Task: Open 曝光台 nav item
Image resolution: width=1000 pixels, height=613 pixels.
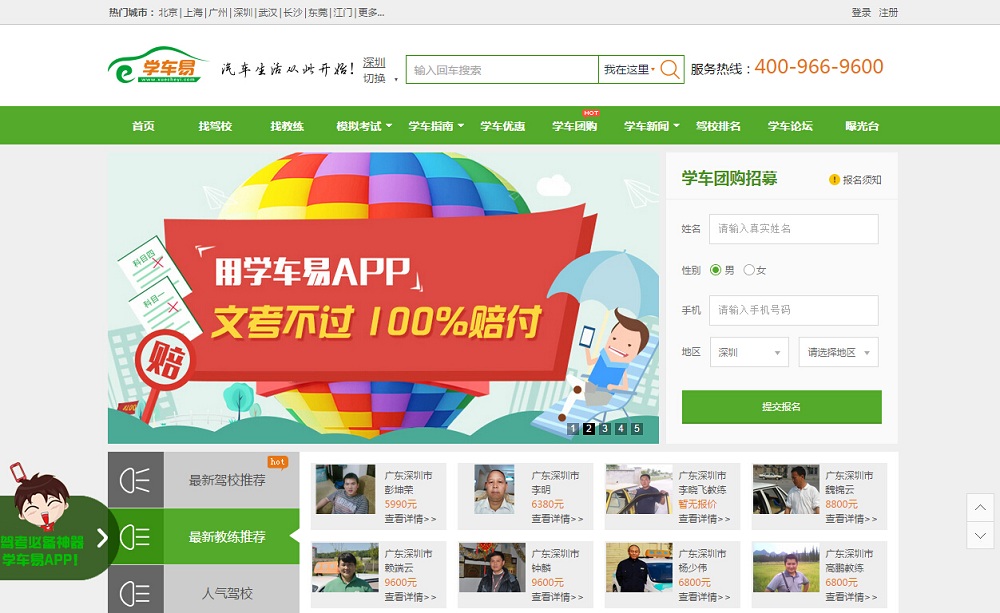Action: pos(862,126)
